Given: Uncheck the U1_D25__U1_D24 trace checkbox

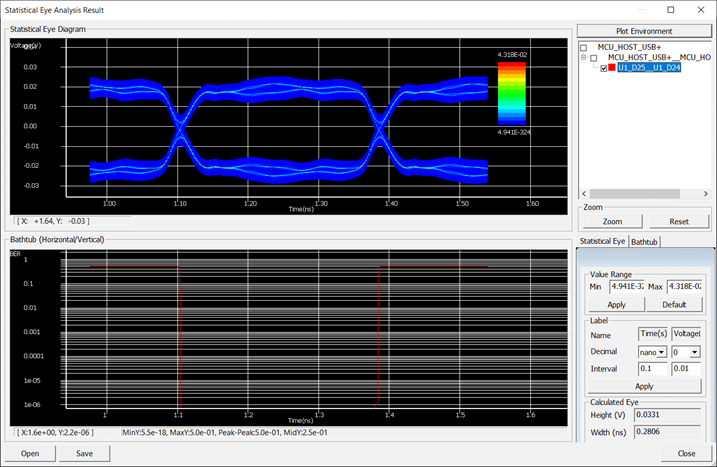Looking at the screenshot, I should [x=603, y=69].
